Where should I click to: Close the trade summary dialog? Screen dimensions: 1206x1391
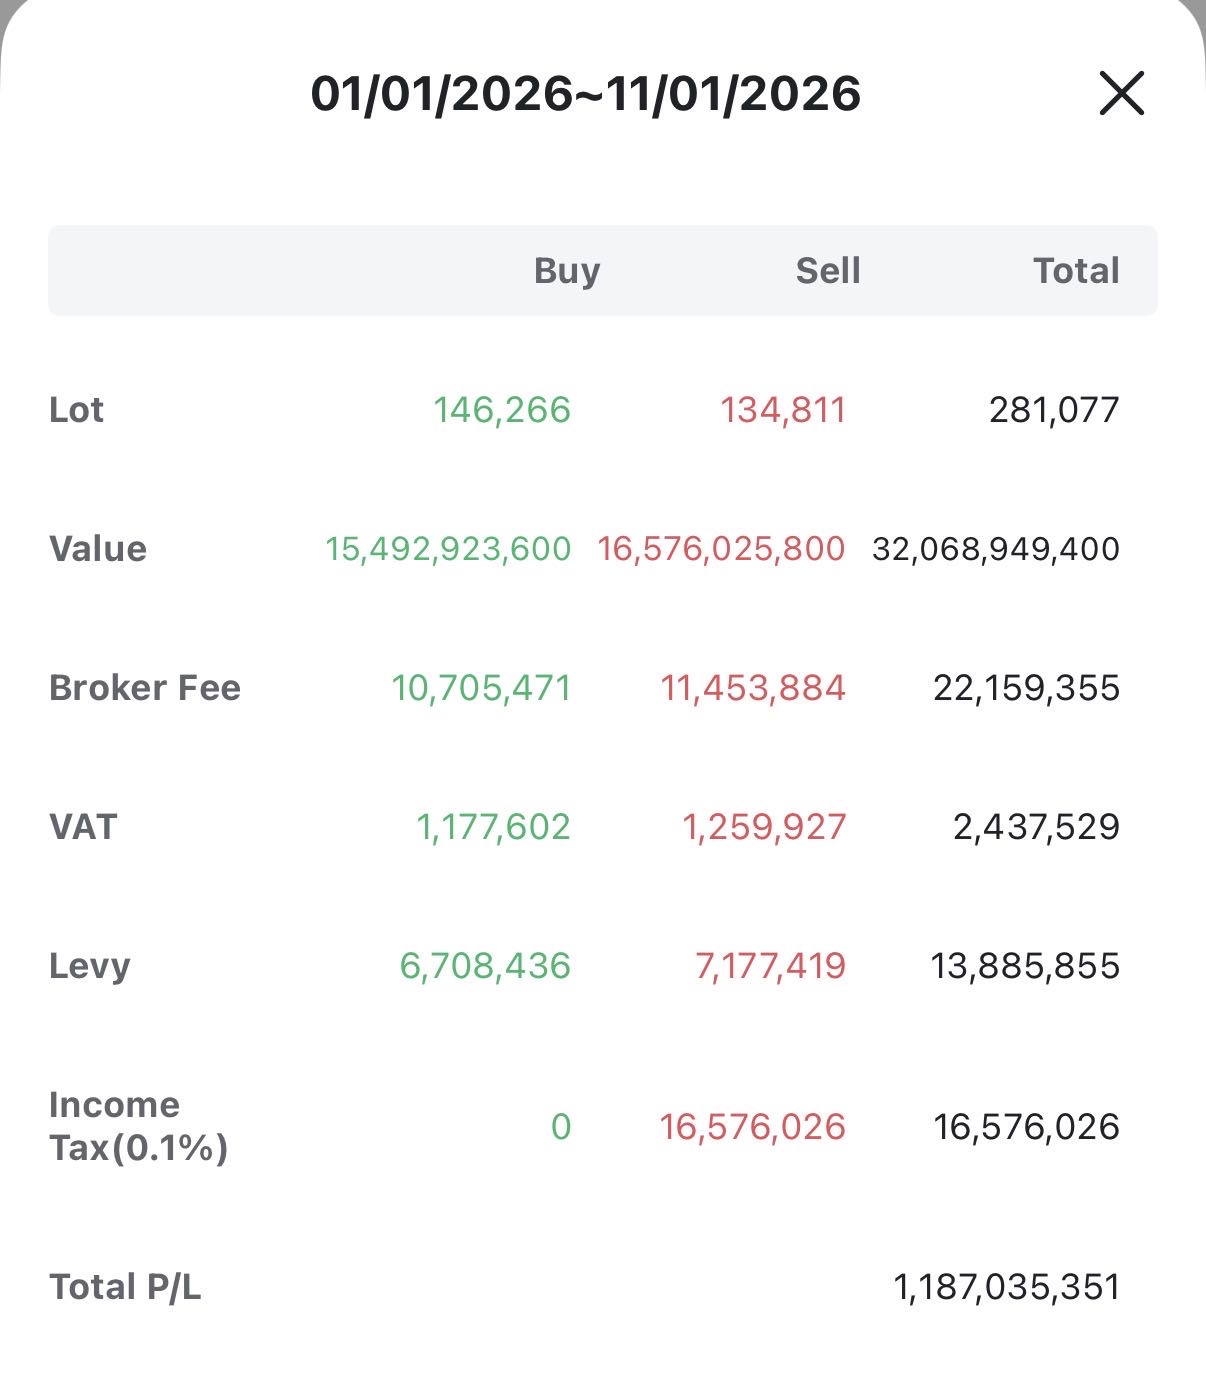click(x=1121, y=94)
